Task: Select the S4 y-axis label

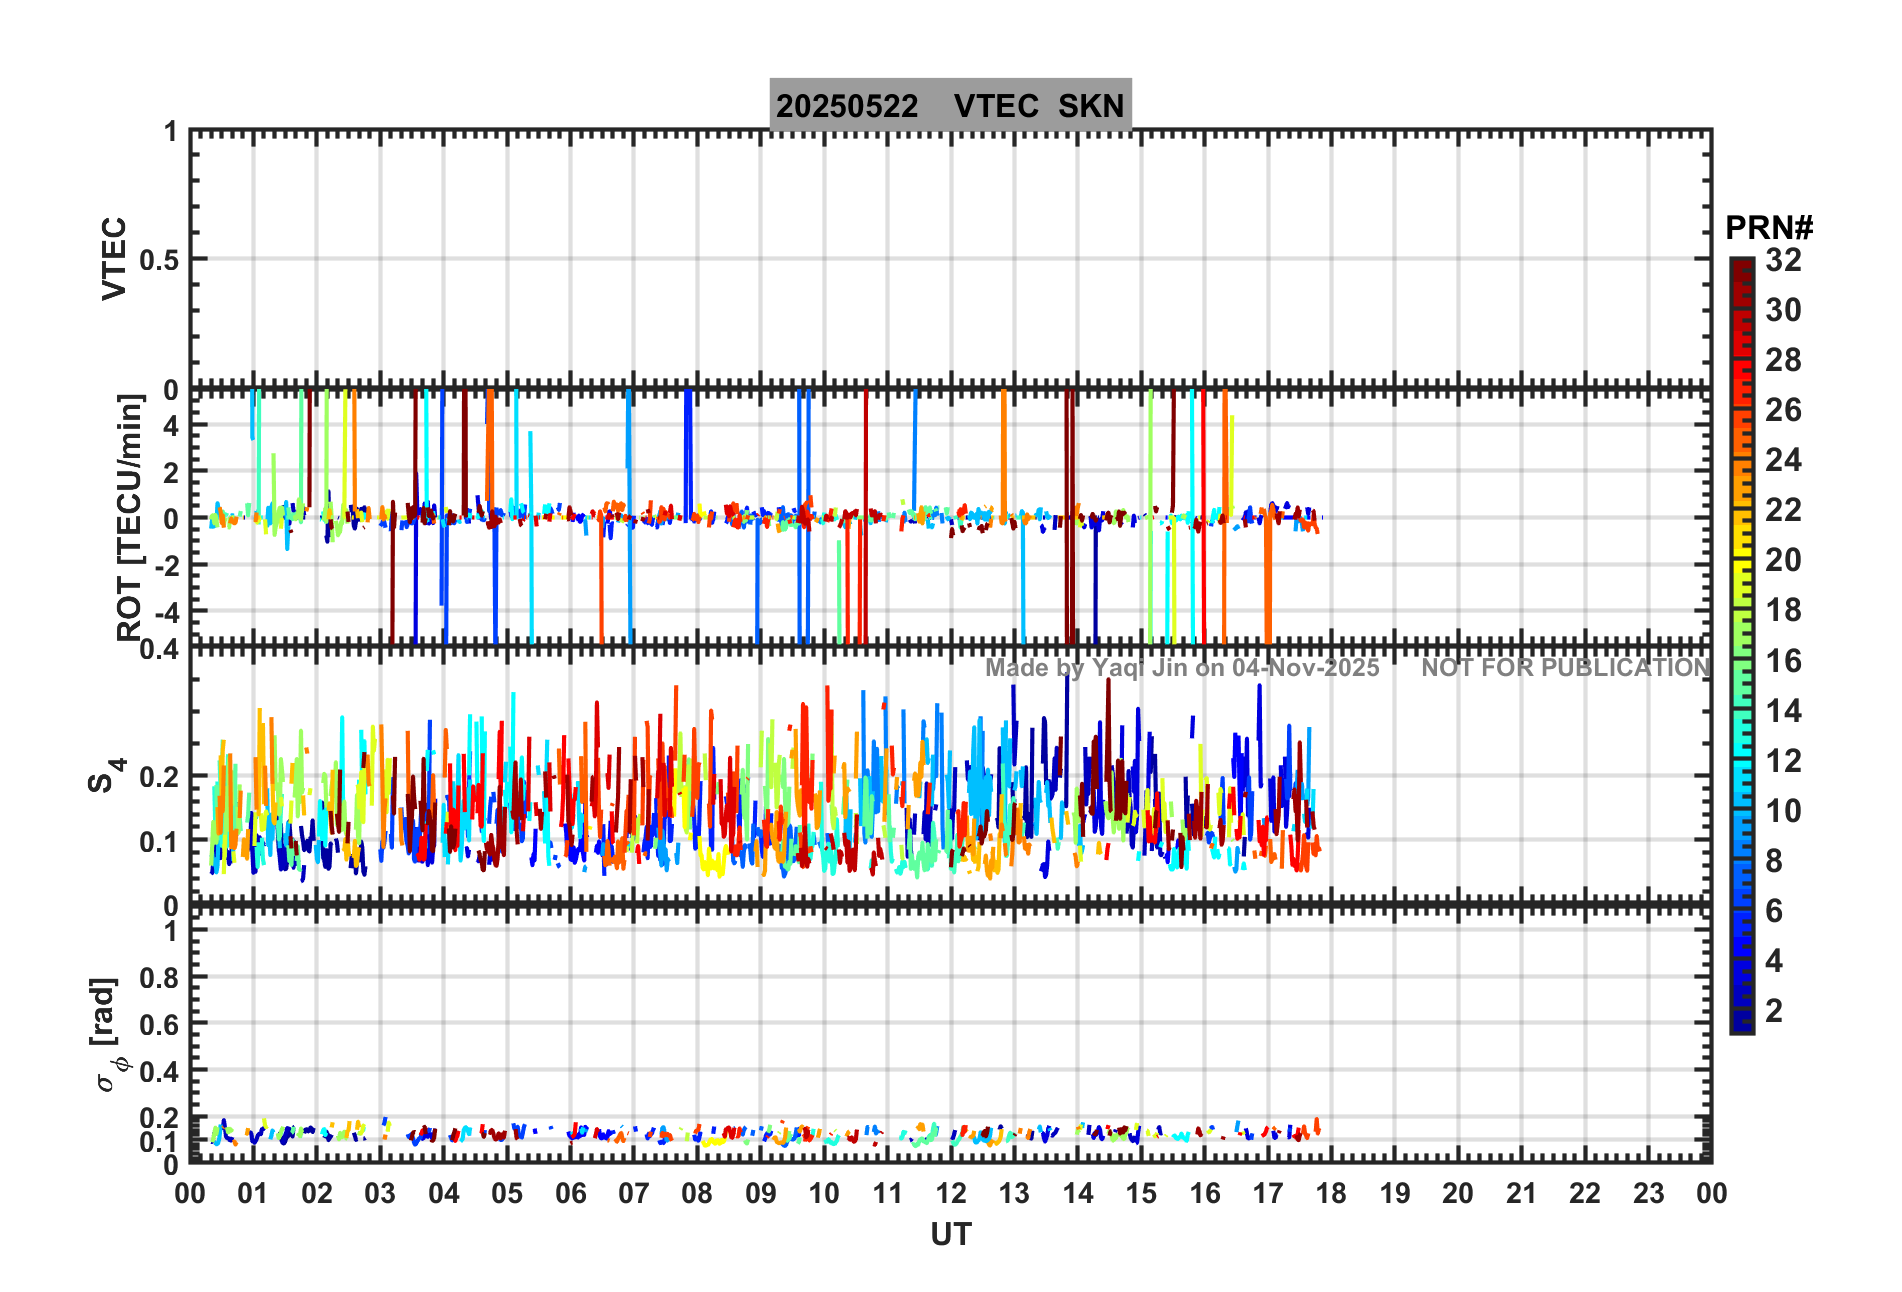Action: coord(105,776)
